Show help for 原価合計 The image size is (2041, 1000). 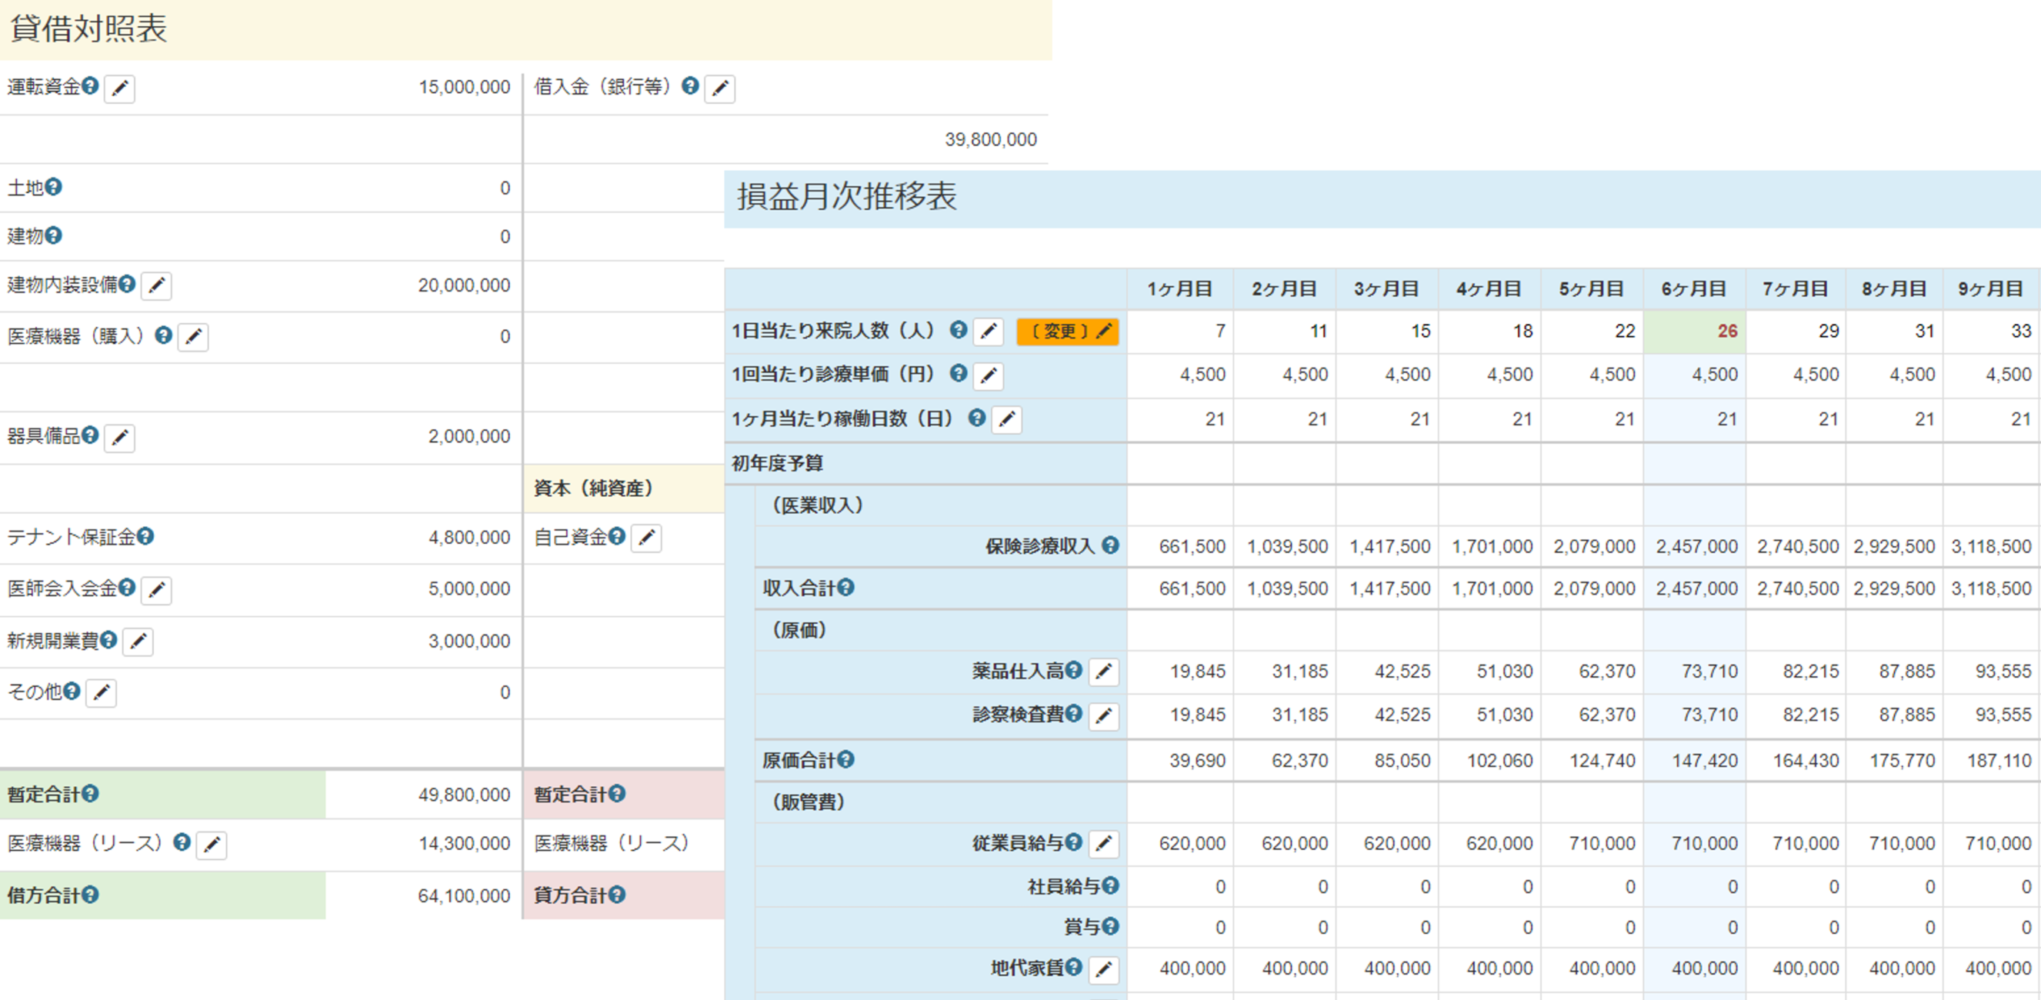click(846, 759)
